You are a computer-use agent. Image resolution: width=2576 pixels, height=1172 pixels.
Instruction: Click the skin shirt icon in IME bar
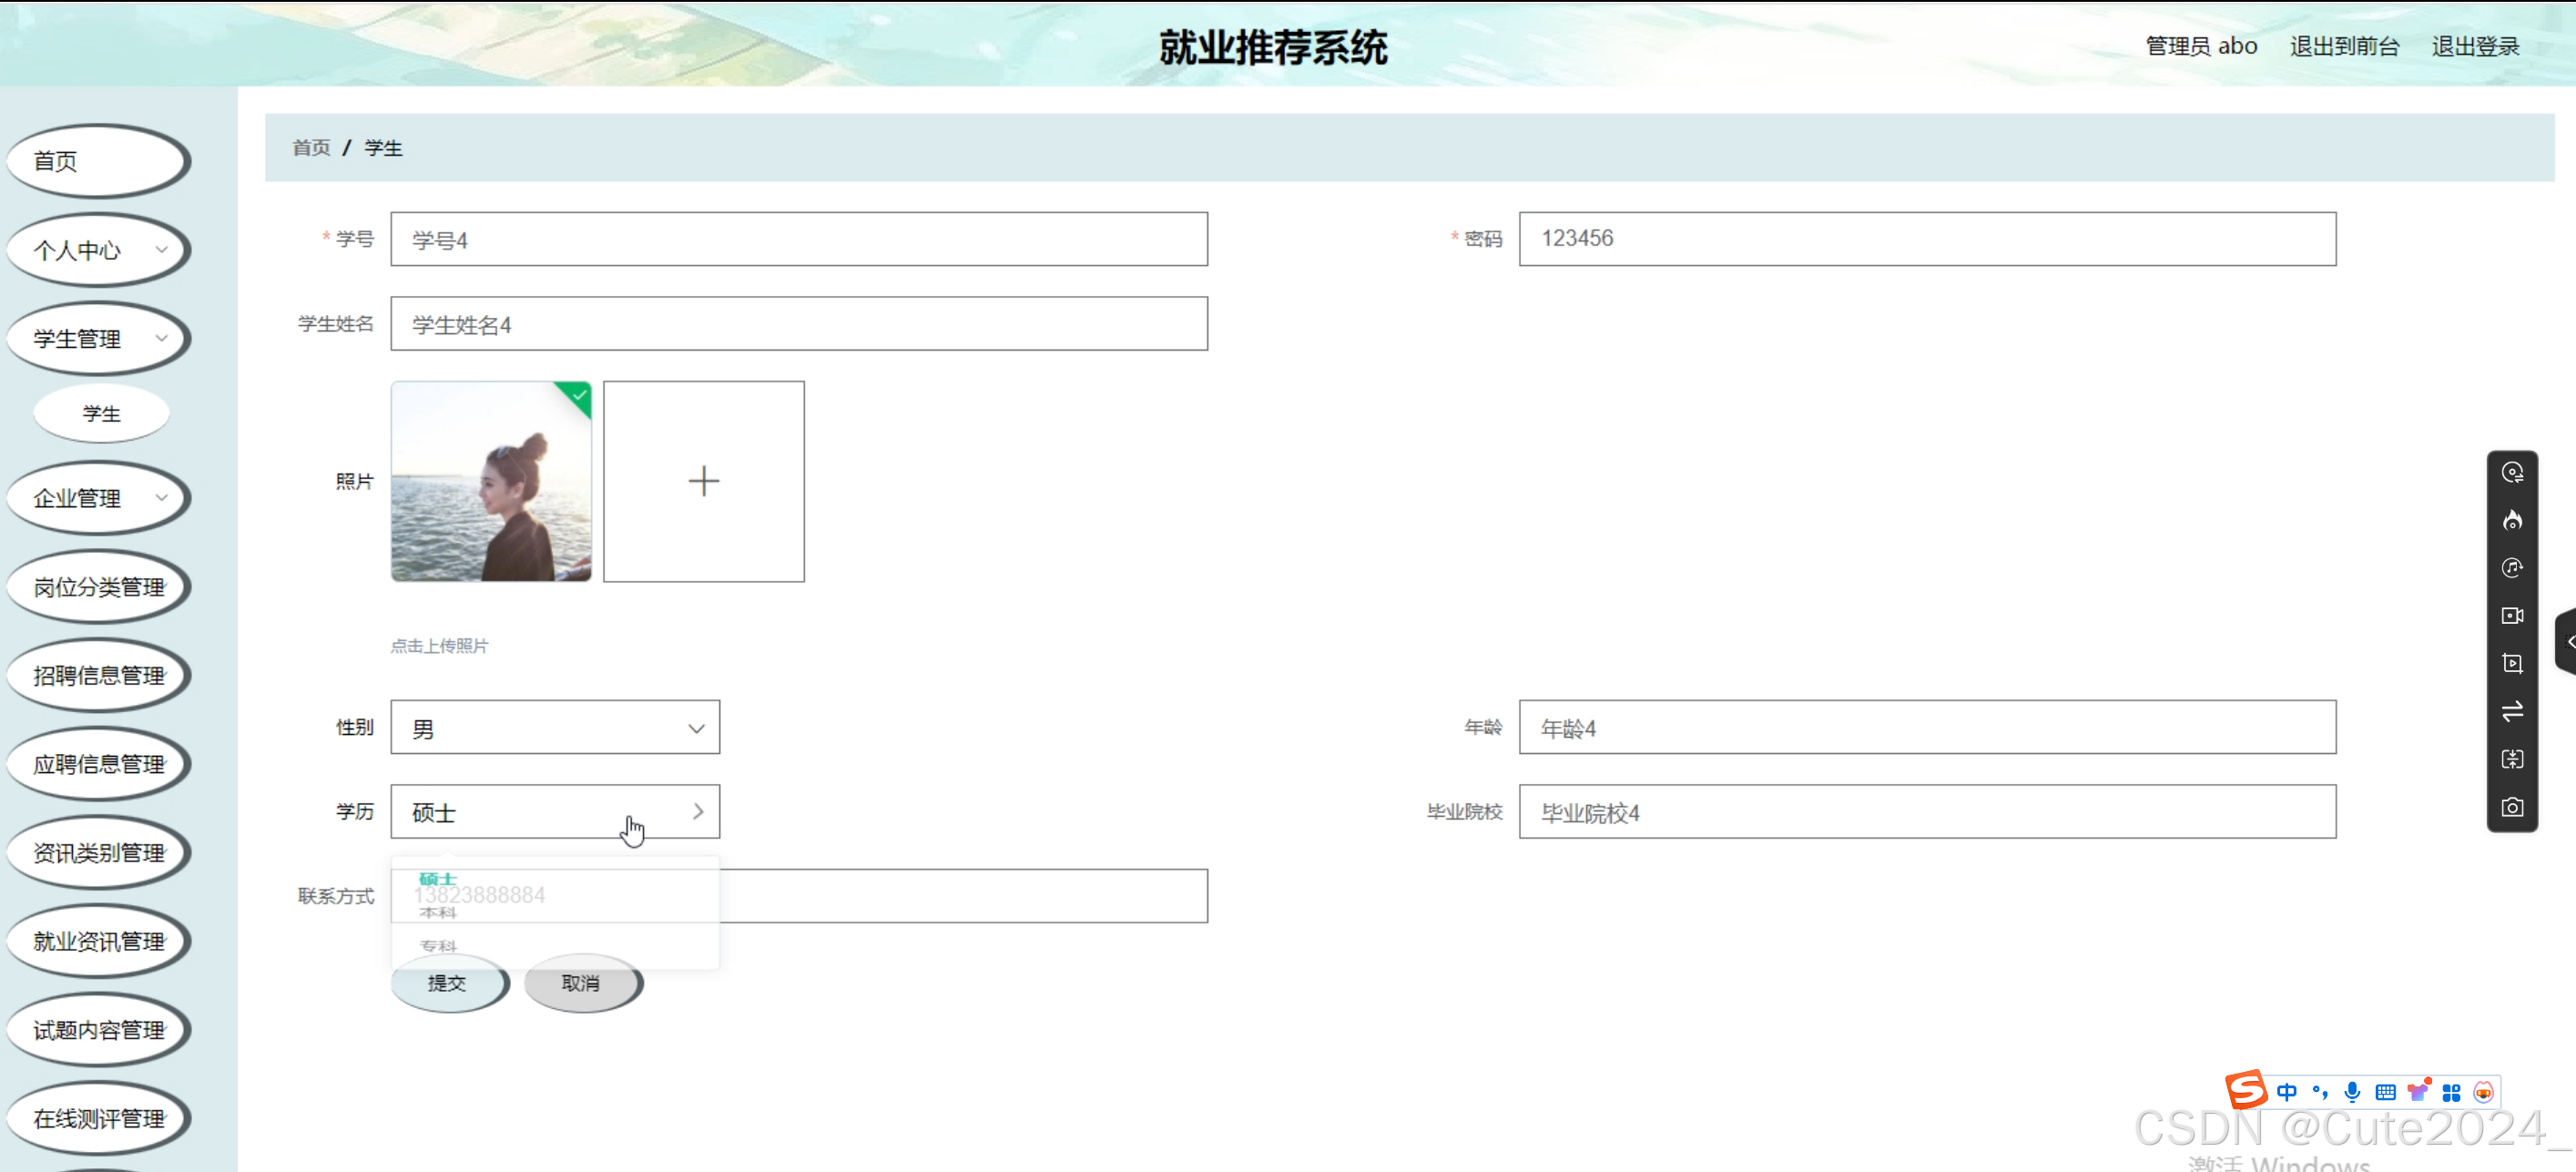pos(2418,1091)
